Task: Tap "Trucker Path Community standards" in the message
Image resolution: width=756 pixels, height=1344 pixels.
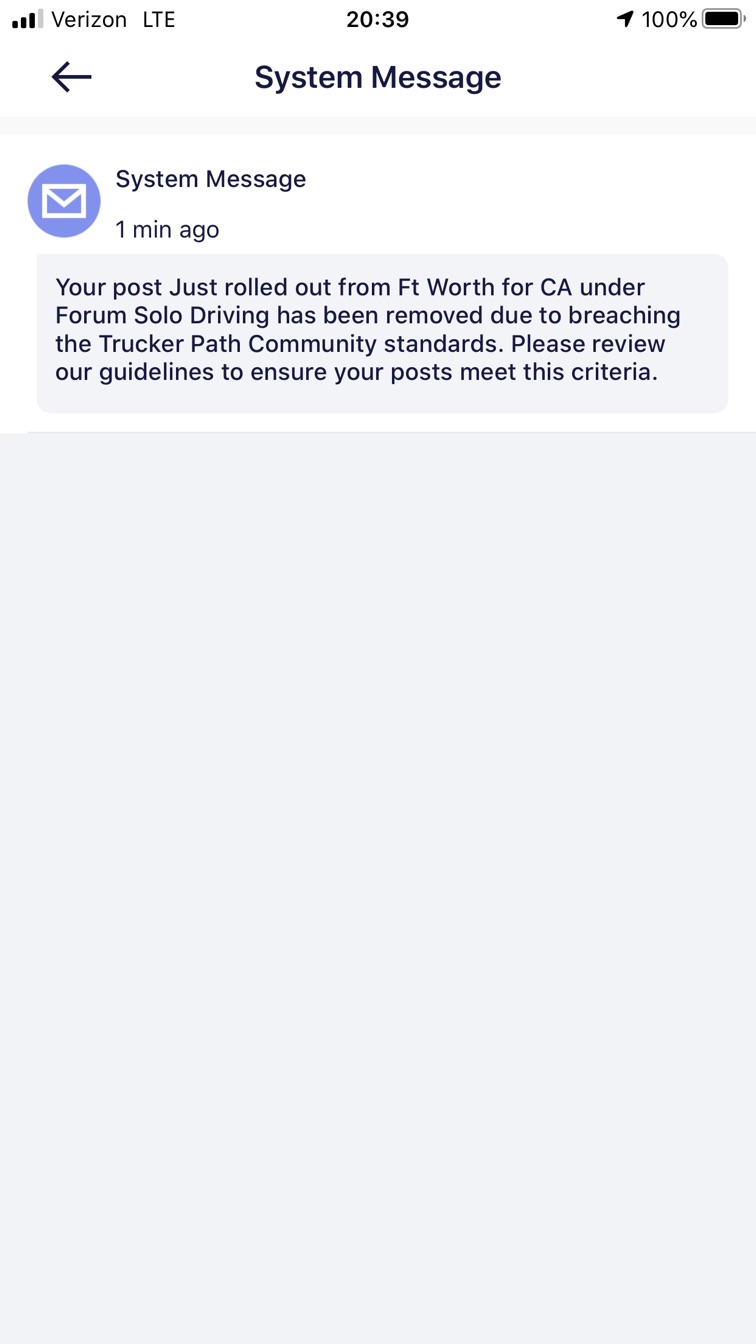Action: [x=300, y=345]
